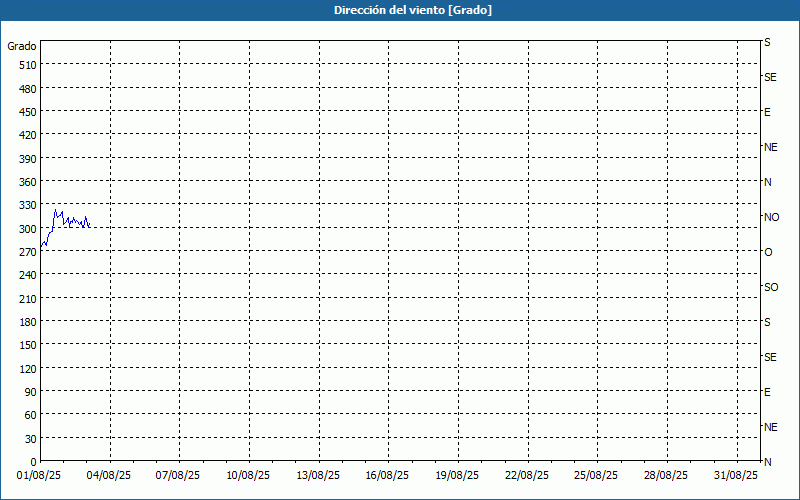The height and width of the screenshot is (500, 800).
Task: Click the 150 y-axis value
Action: (x=28, y=345)
